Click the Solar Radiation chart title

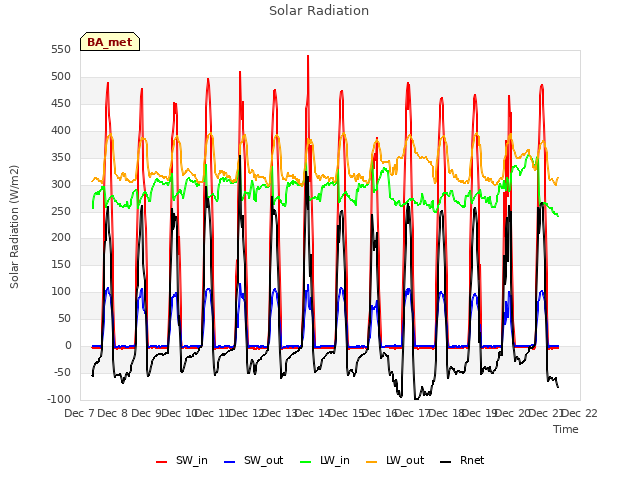pos(319,11)
